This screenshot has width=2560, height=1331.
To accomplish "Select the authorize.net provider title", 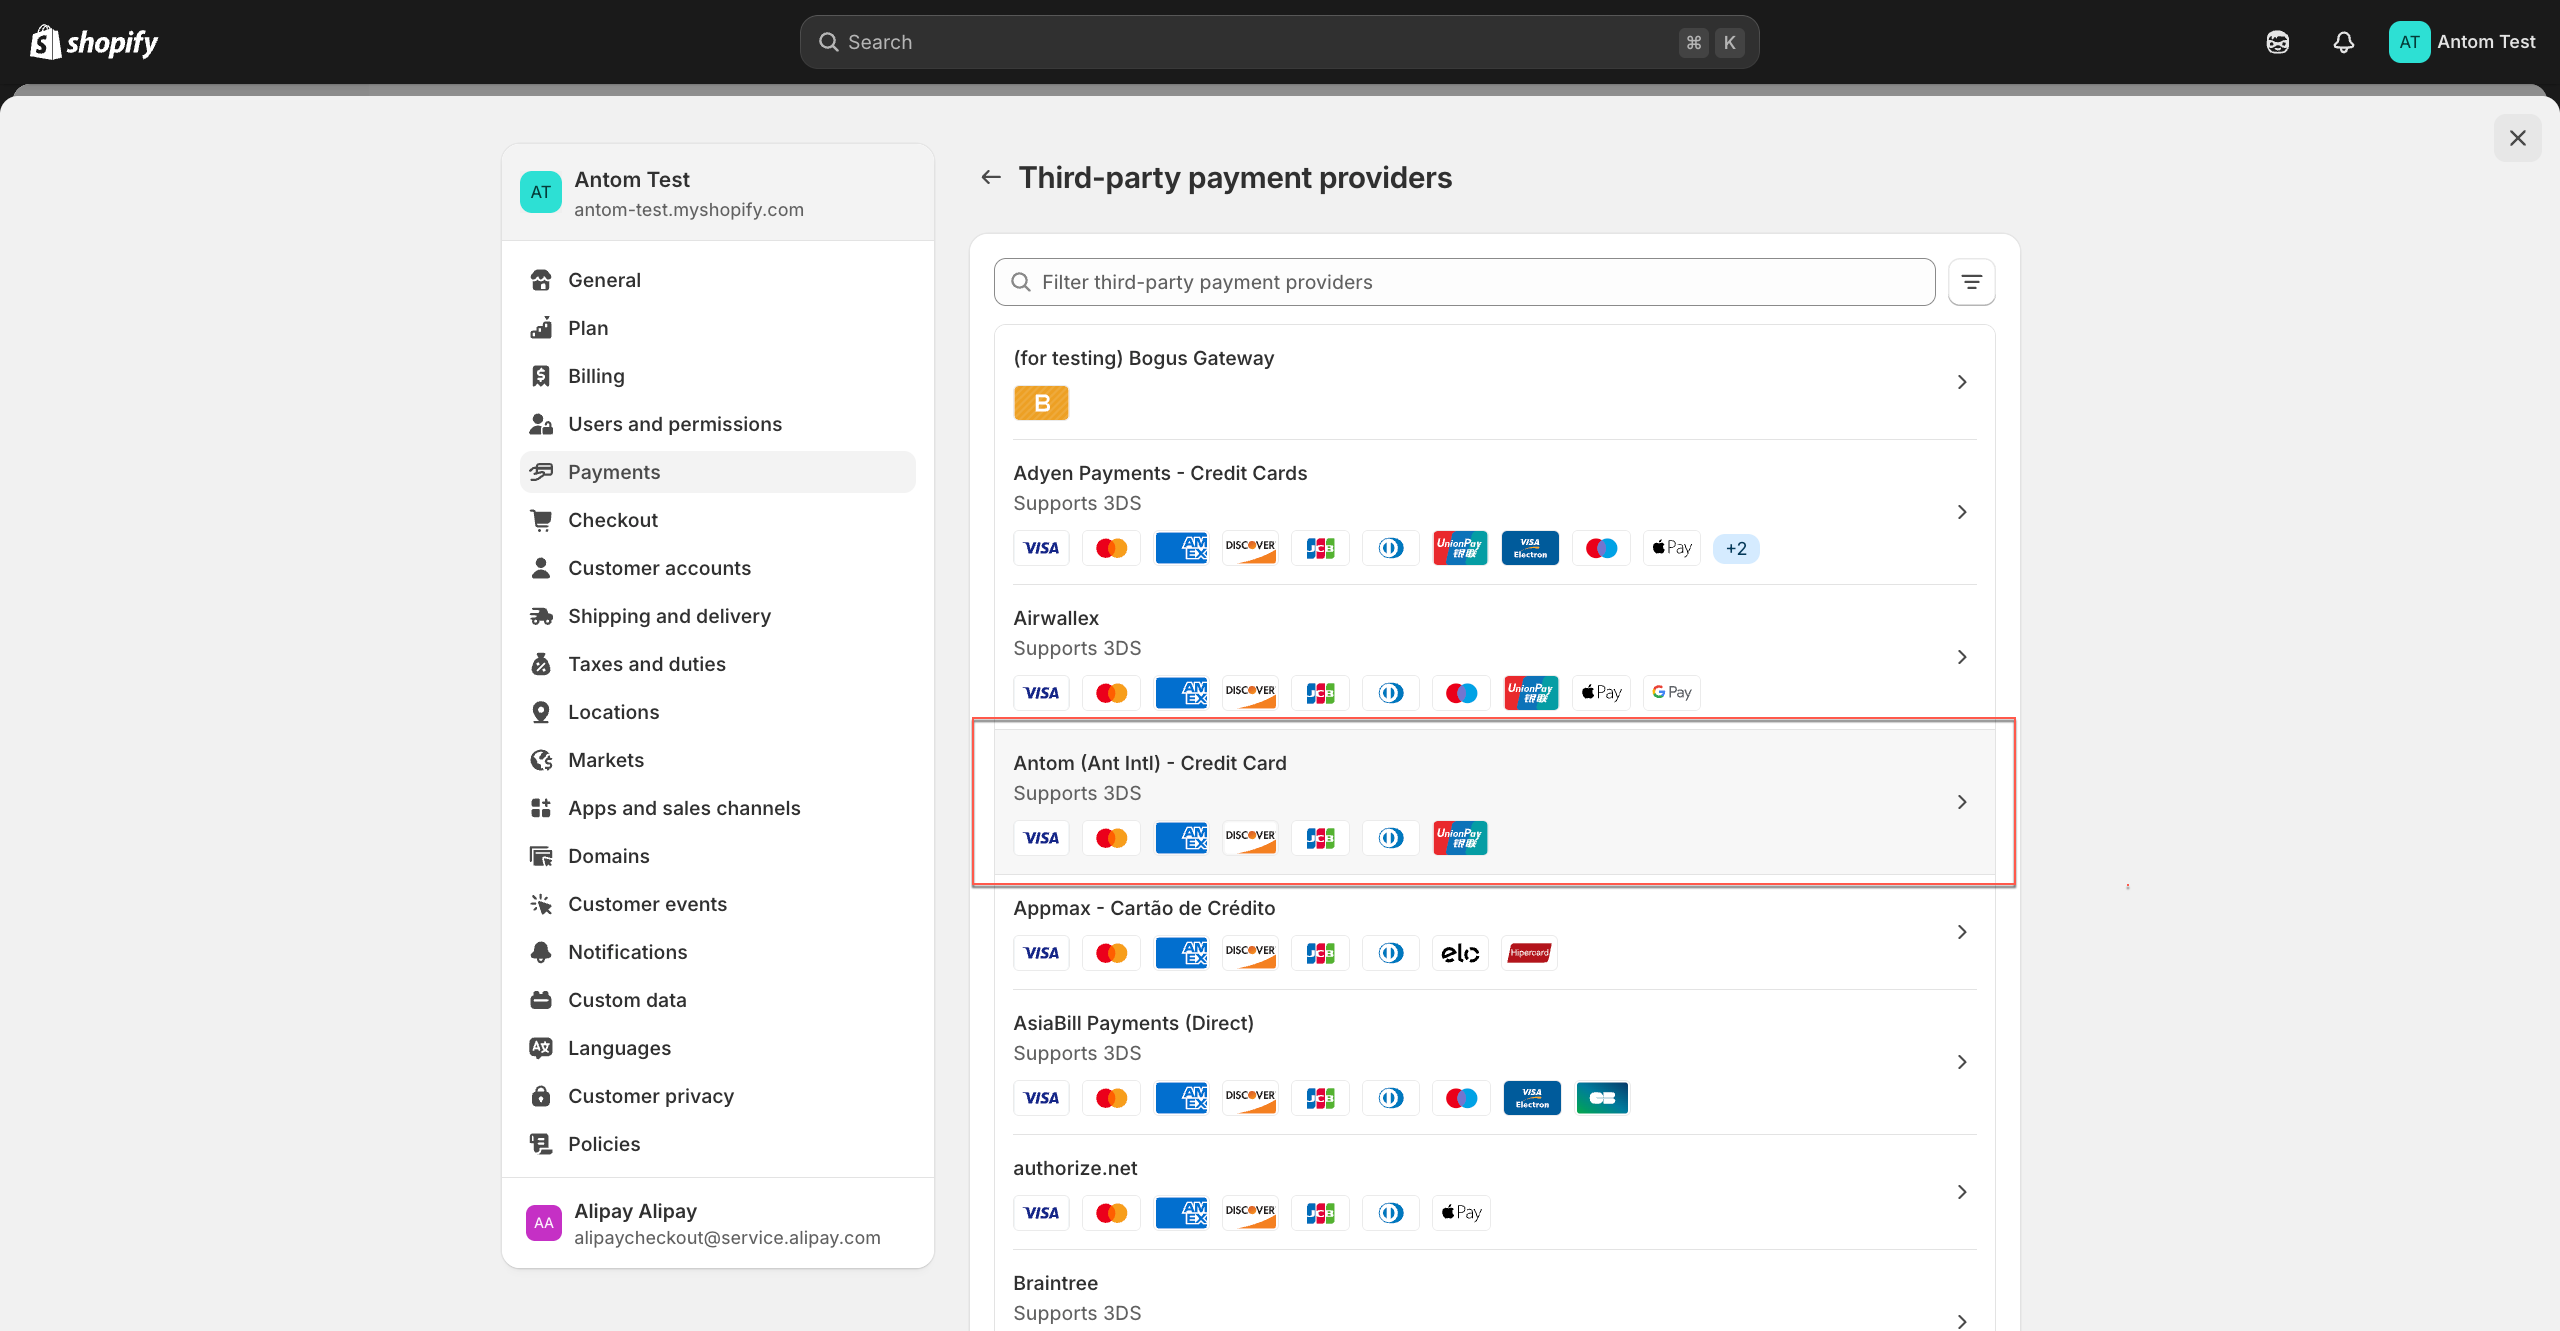I will pos(1075,1168).
